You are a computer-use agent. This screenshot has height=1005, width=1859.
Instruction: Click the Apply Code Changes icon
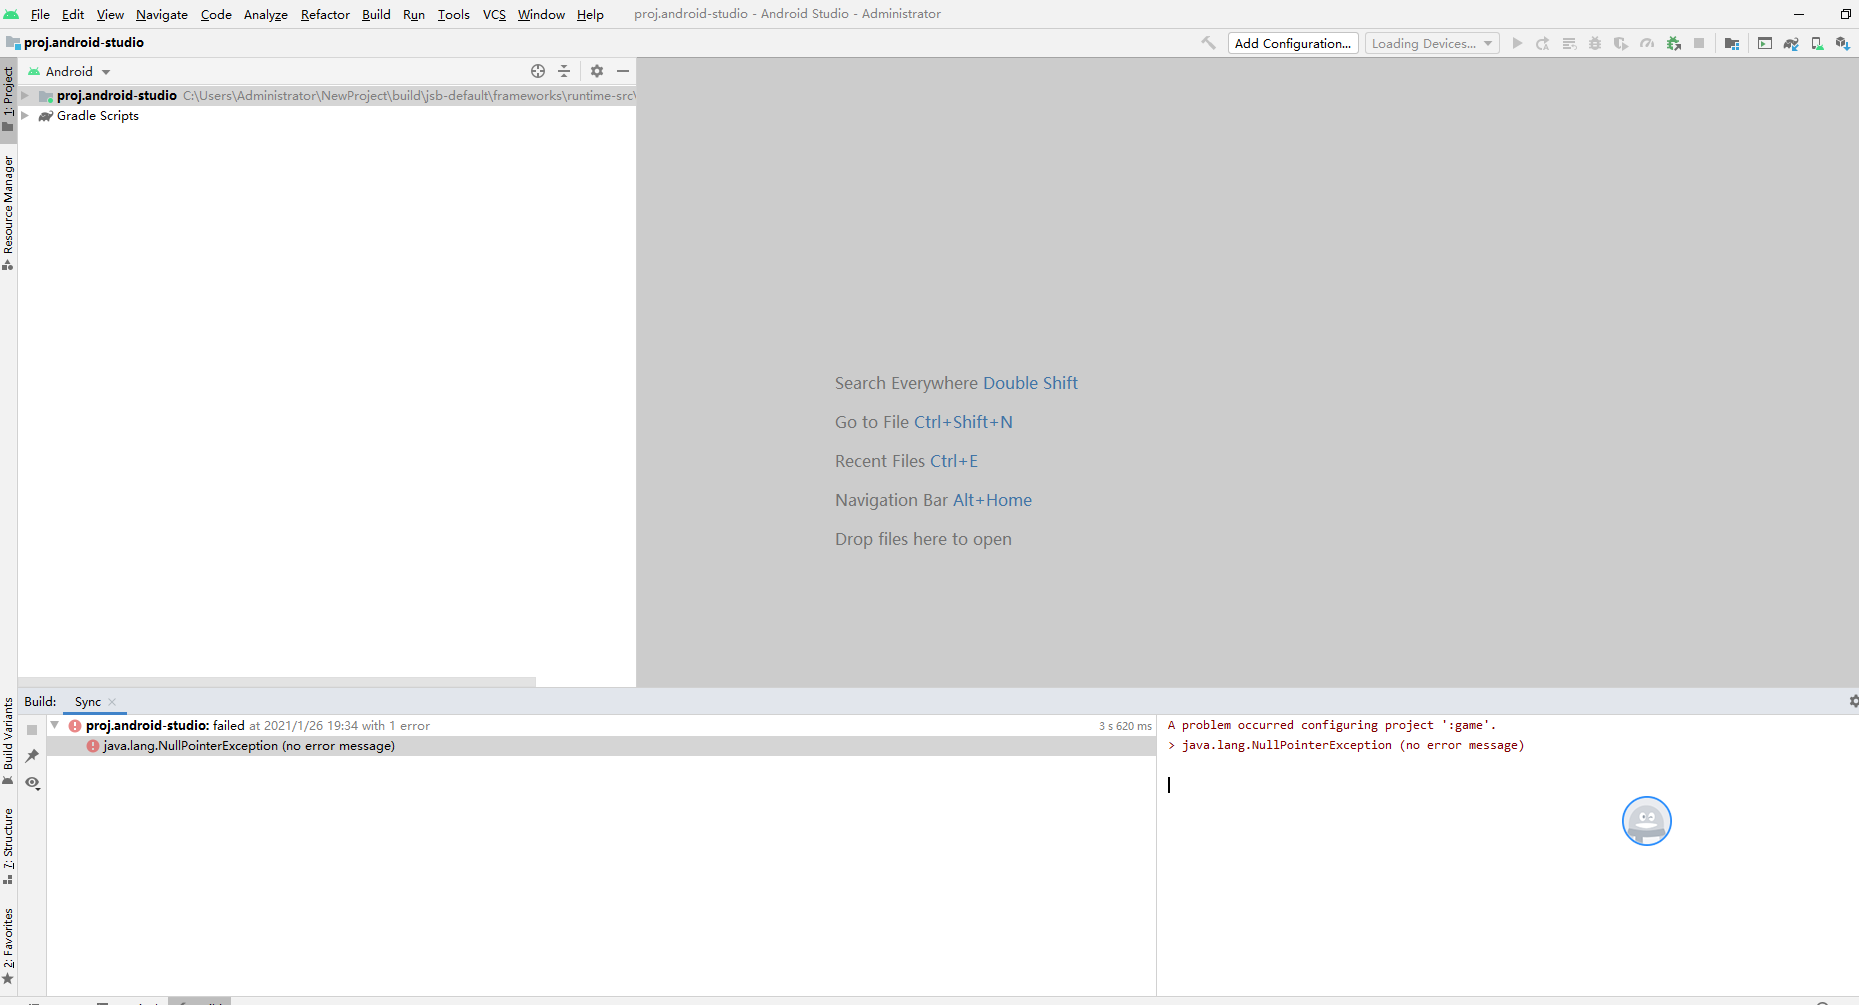pyautogui.click(x=1569, y=43)
